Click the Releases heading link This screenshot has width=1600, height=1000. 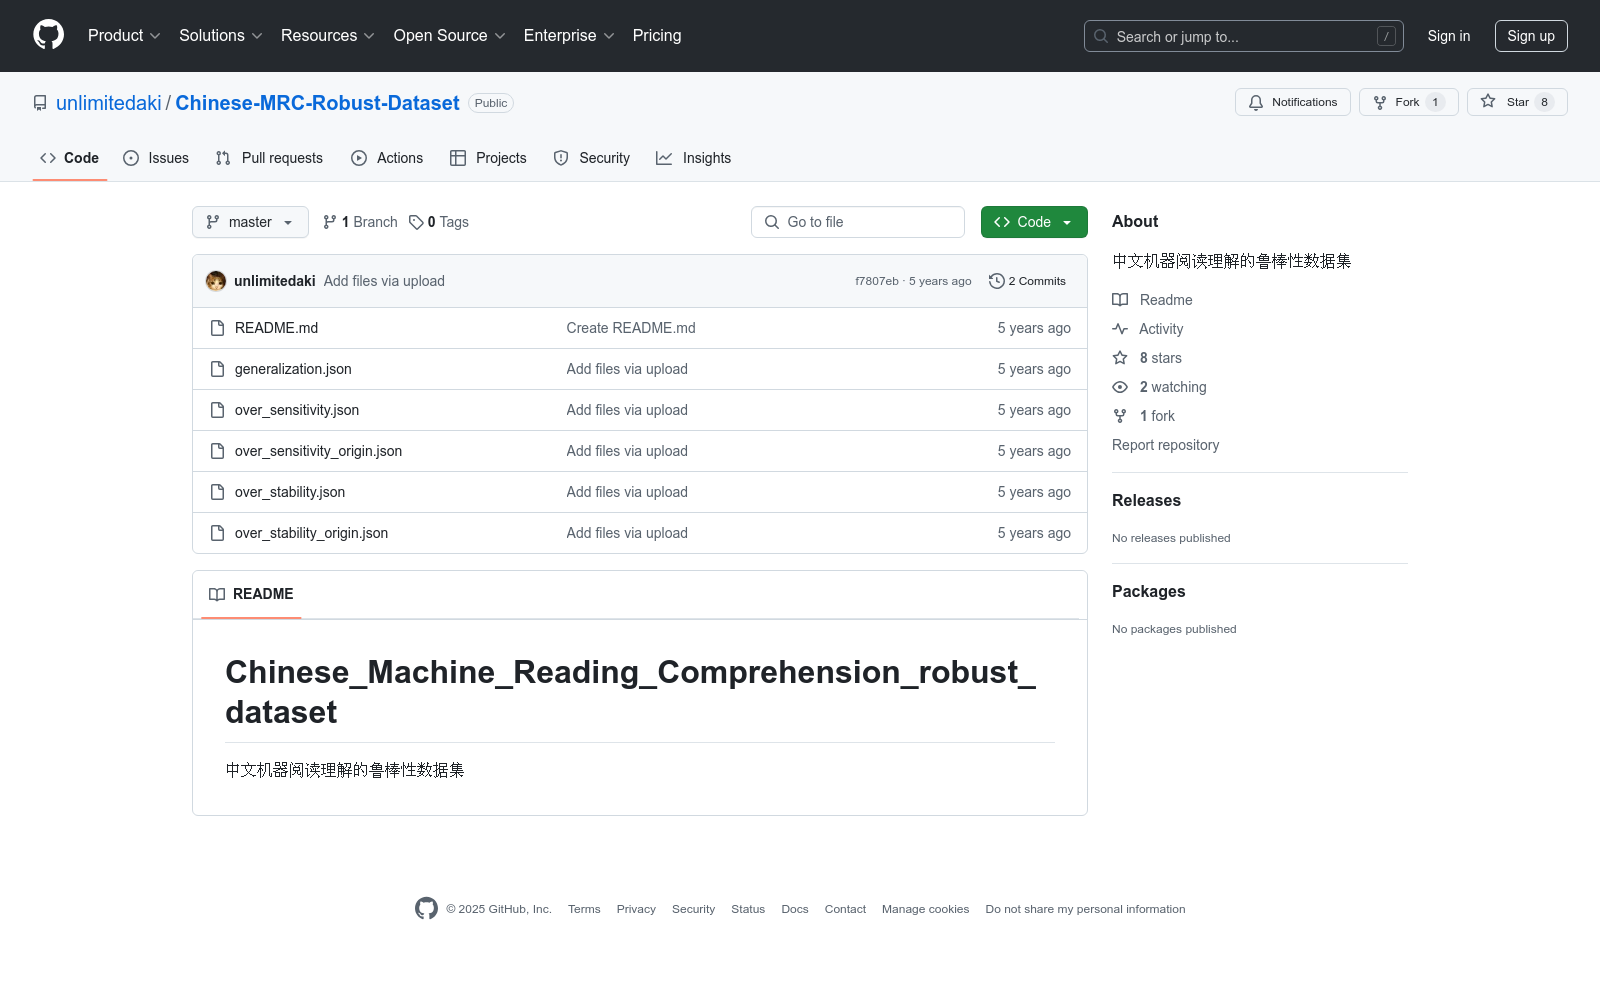point(1146,500)
